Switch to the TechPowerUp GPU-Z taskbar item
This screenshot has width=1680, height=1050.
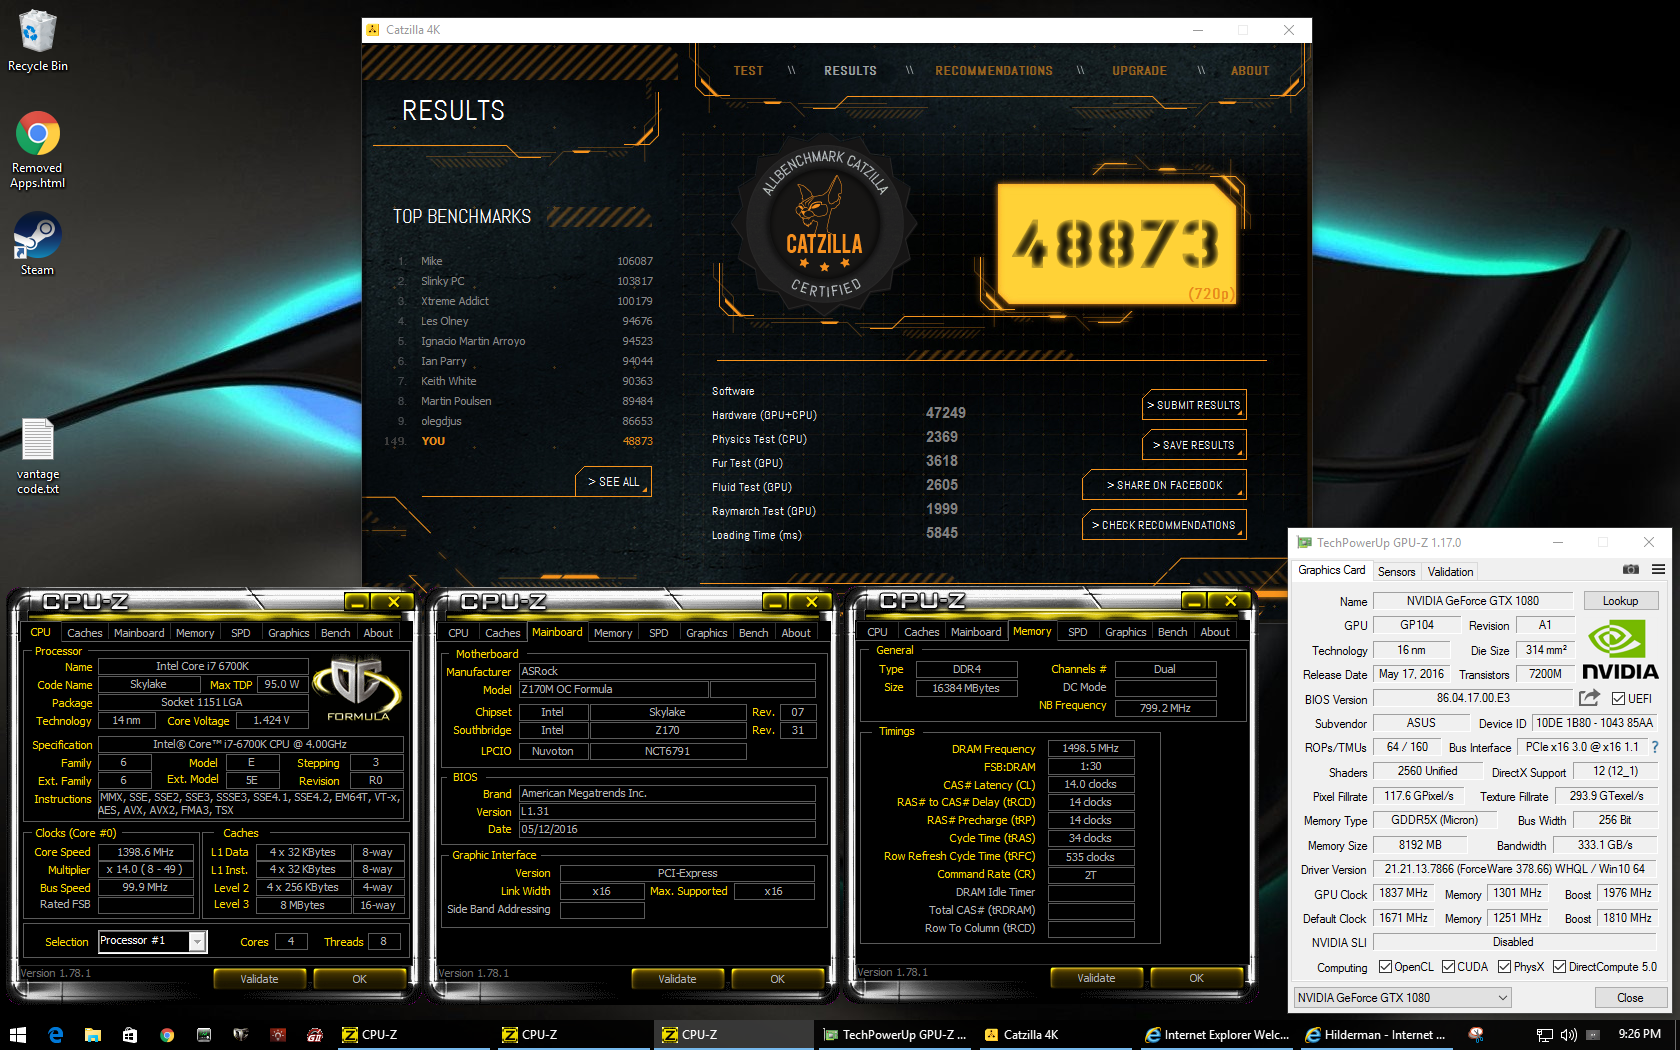[x=894, y=1035]
